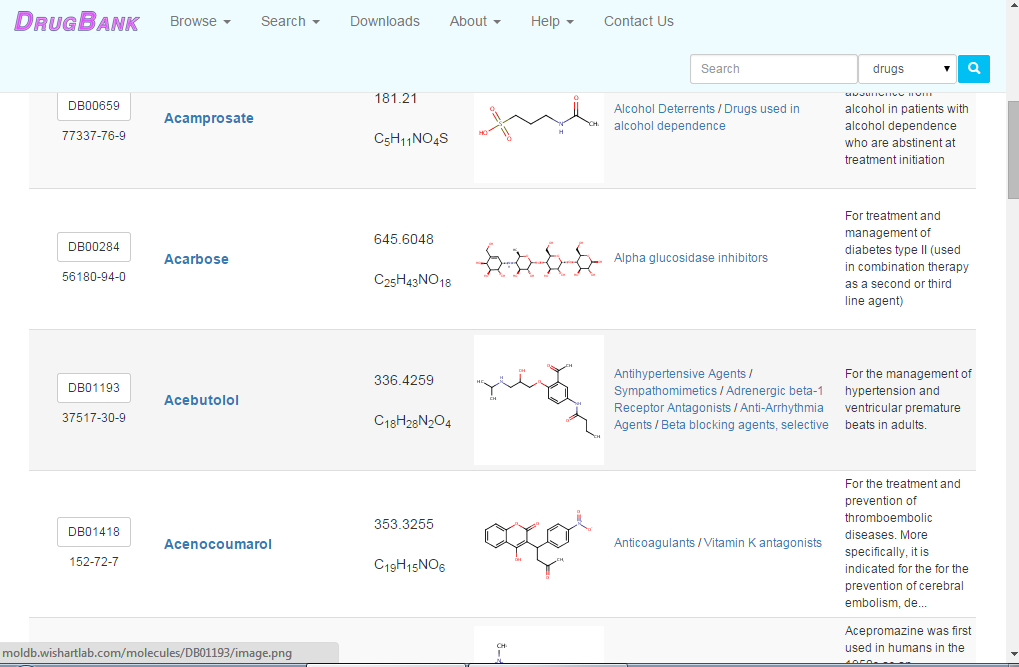
Task: Expand the Browse menu
Action: pyautogui.click(x=200, y=20)
